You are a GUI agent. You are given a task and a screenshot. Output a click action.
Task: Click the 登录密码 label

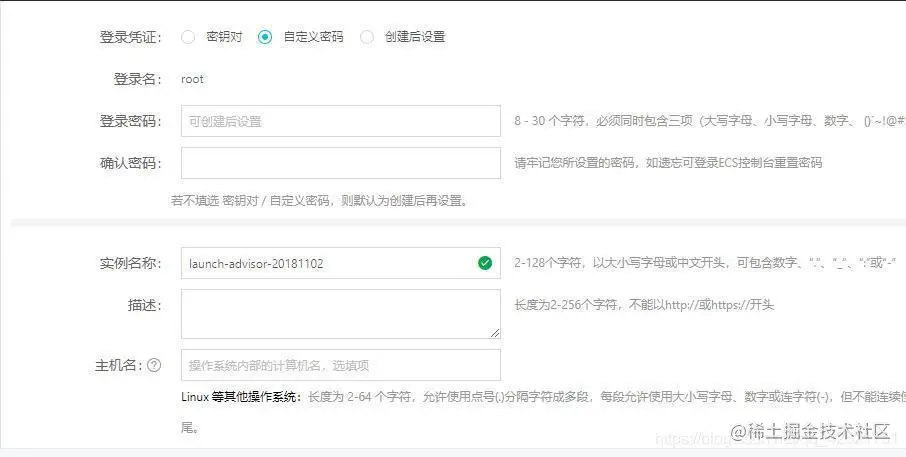point(131,121)
